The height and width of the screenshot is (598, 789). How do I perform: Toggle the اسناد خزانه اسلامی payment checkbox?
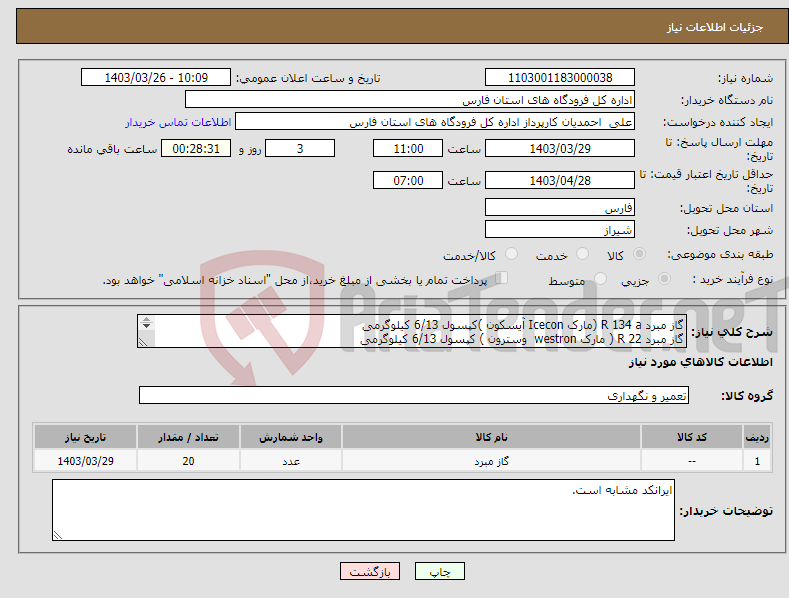click(x=502, y=277)
